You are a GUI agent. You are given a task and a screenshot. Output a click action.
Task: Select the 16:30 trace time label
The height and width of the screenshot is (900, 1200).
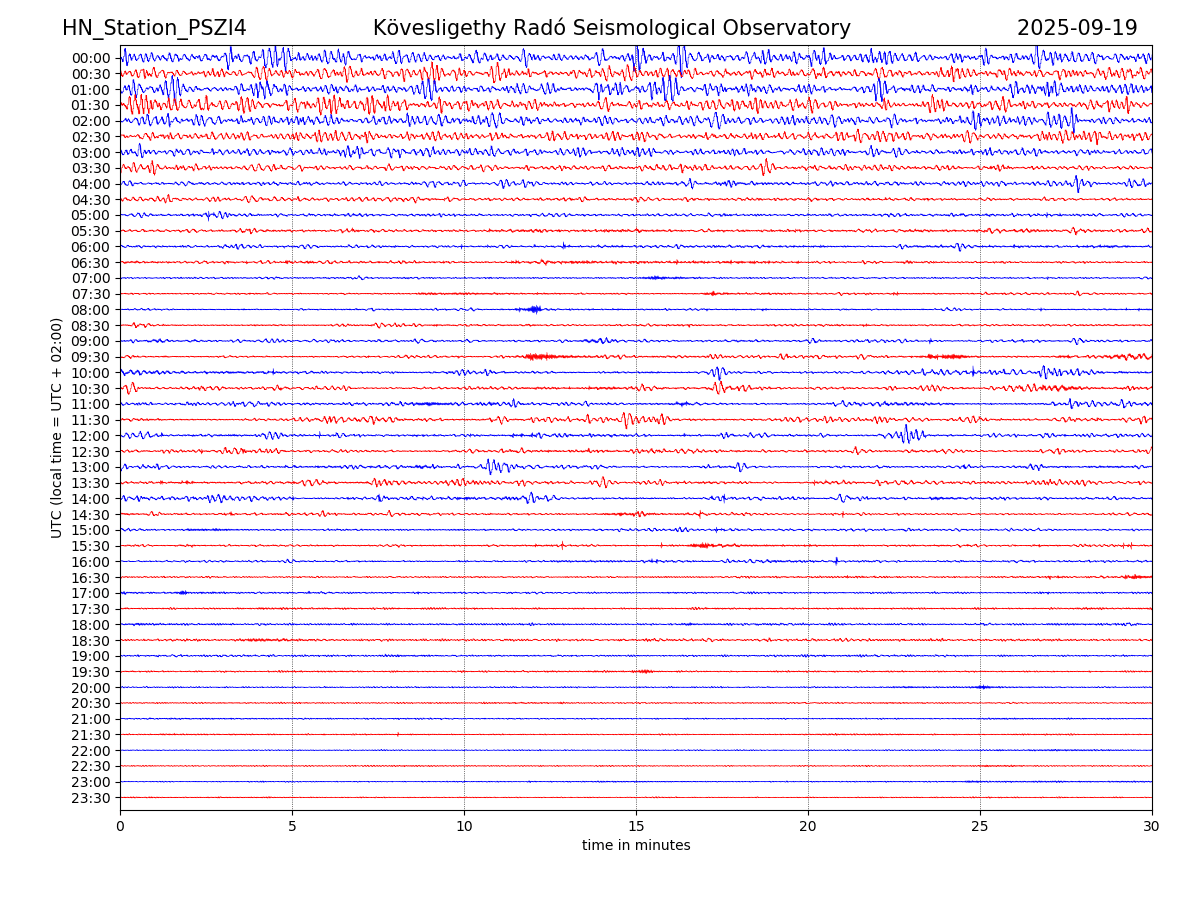(91, 578)
